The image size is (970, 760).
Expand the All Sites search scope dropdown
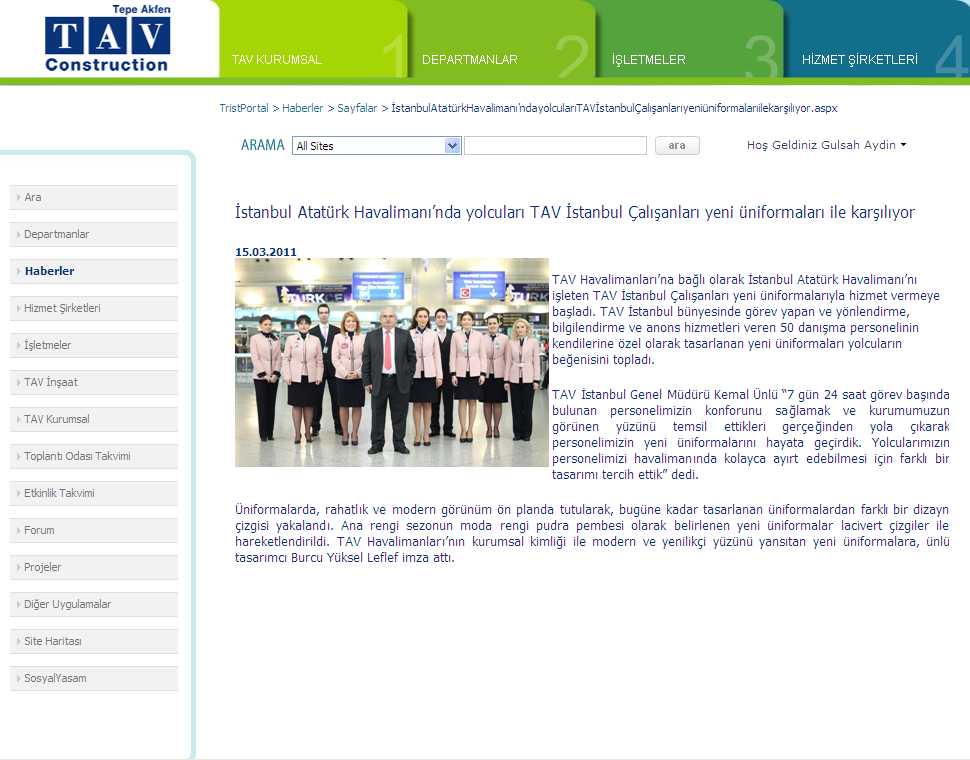pos(377,146)
